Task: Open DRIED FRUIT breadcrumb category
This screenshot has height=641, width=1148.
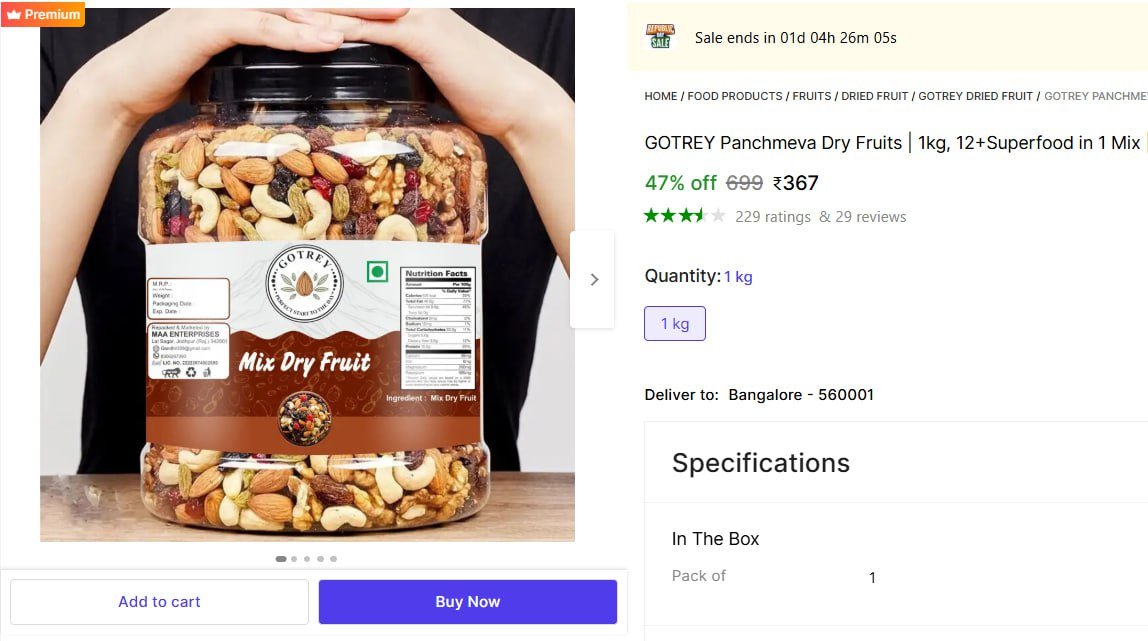Action: point(875,96)
